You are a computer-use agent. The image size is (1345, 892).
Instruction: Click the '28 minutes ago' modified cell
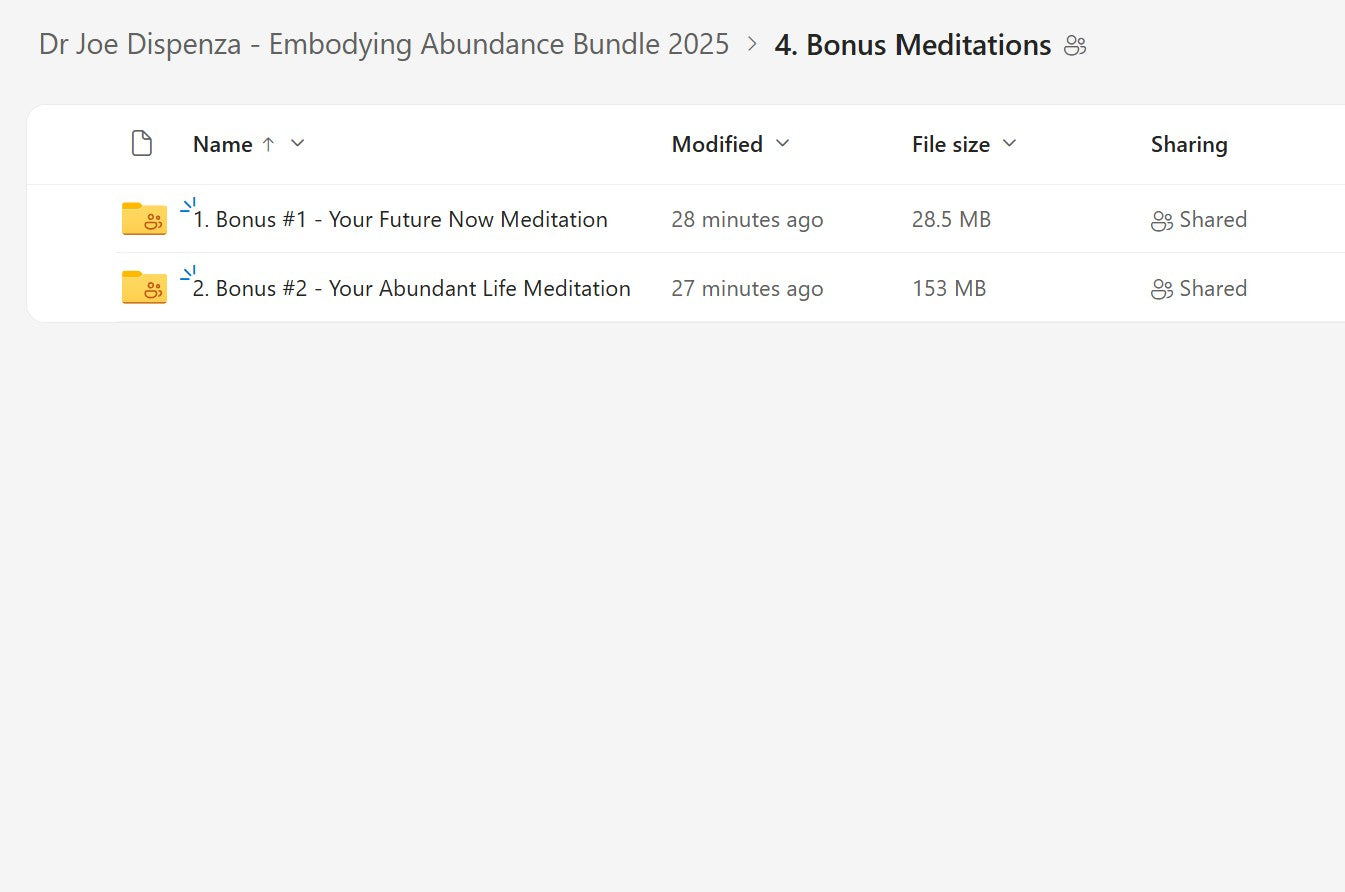click(x=747, y=220)
